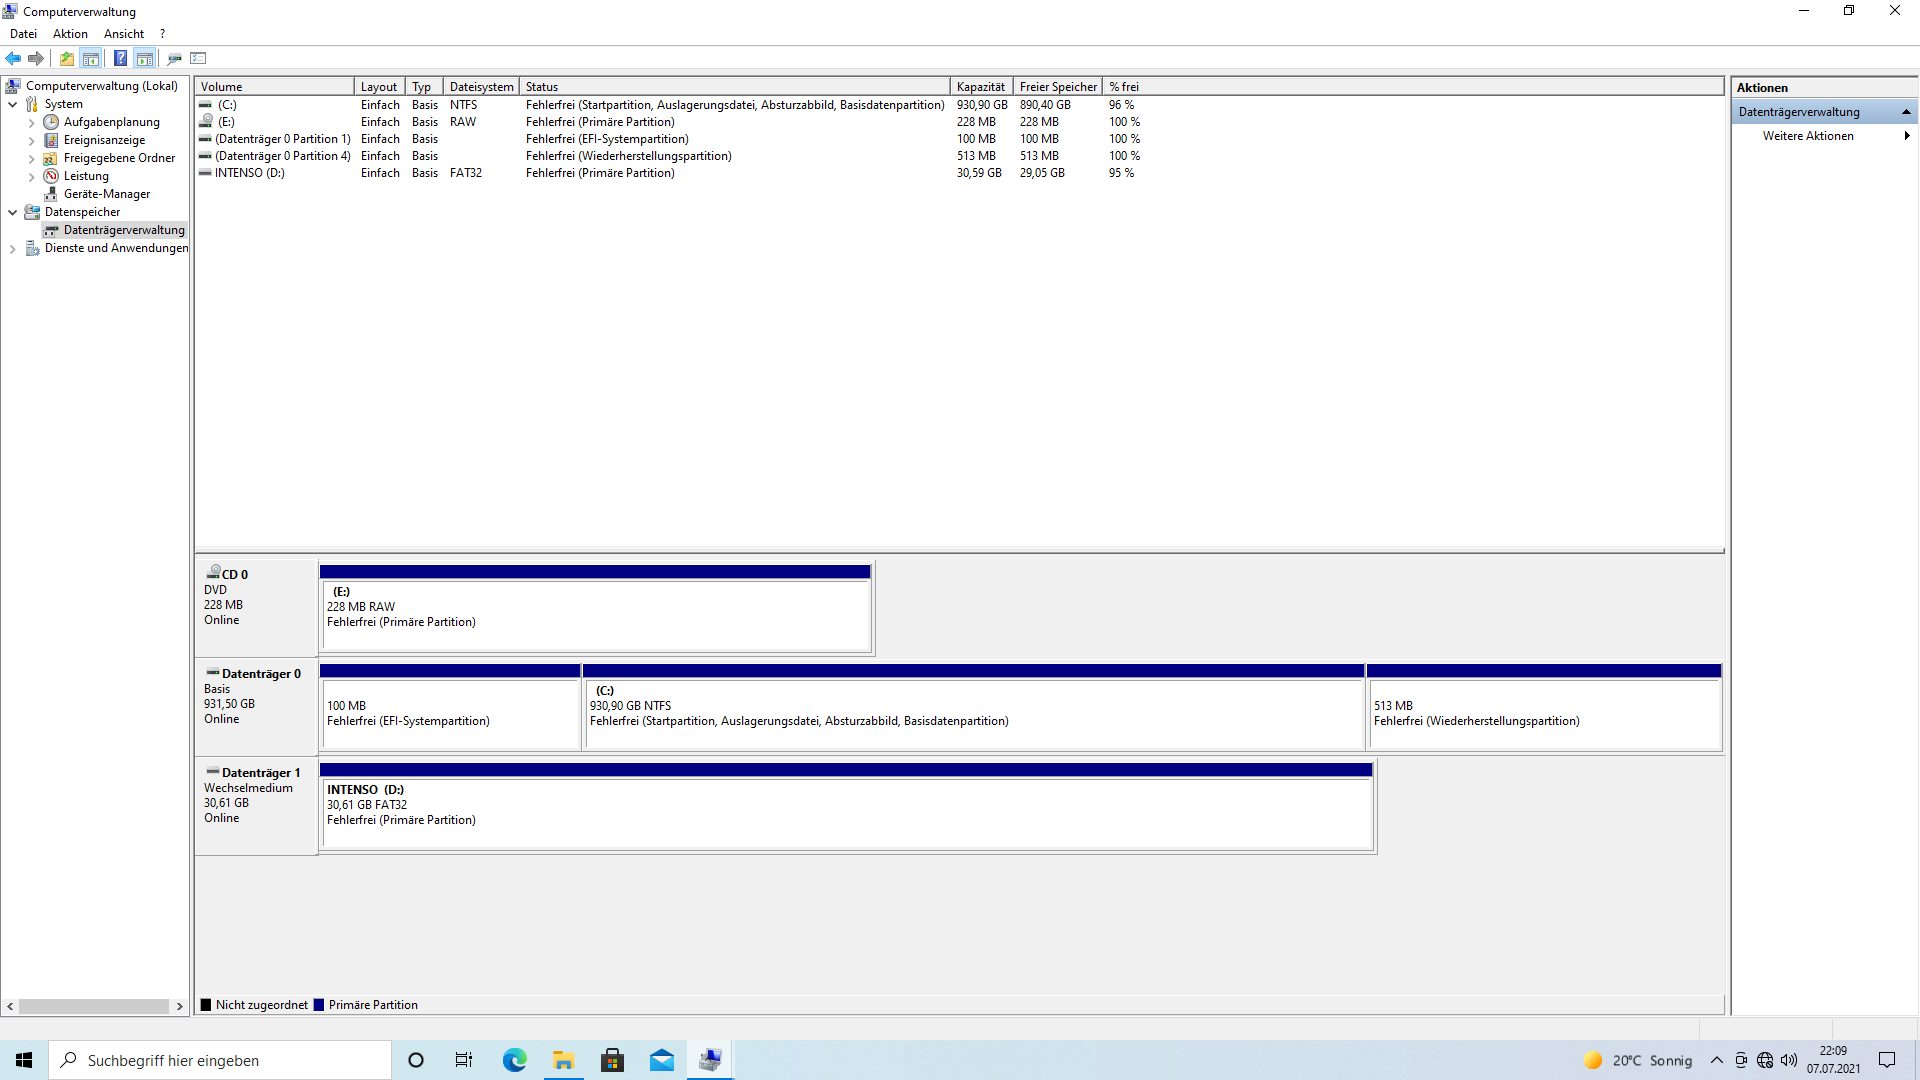The width and height of the screenshot is (1920, 1080).
Task: Sort volumes by Kapazität column header
Action: 980,87
